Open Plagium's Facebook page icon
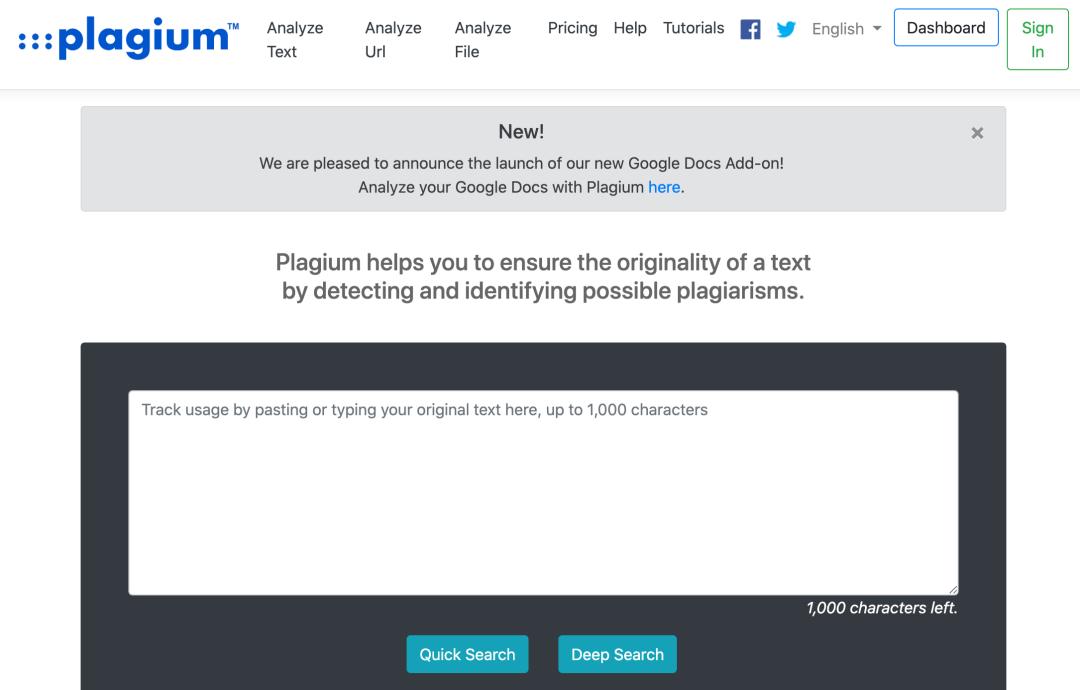Screen dimensions: 1080x690 pos(750,29)
